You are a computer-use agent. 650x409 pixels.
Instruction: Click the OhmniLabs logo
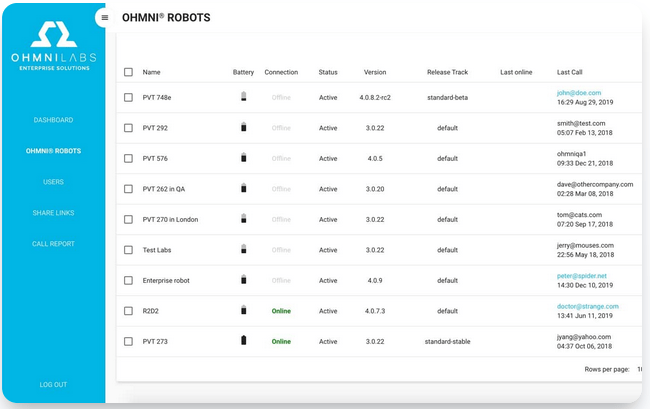[53, 45]
